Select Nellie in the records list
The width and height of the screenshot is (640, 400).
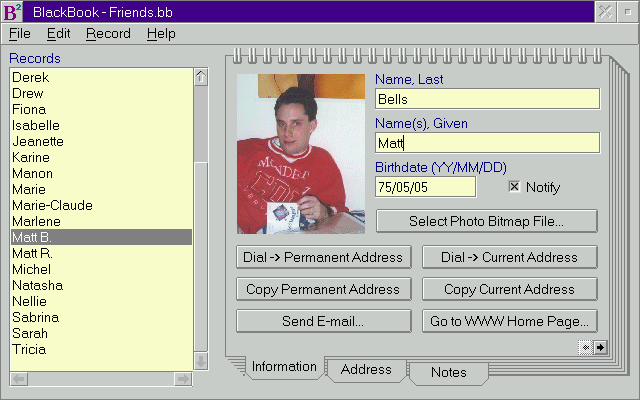[x=101, y=301]
